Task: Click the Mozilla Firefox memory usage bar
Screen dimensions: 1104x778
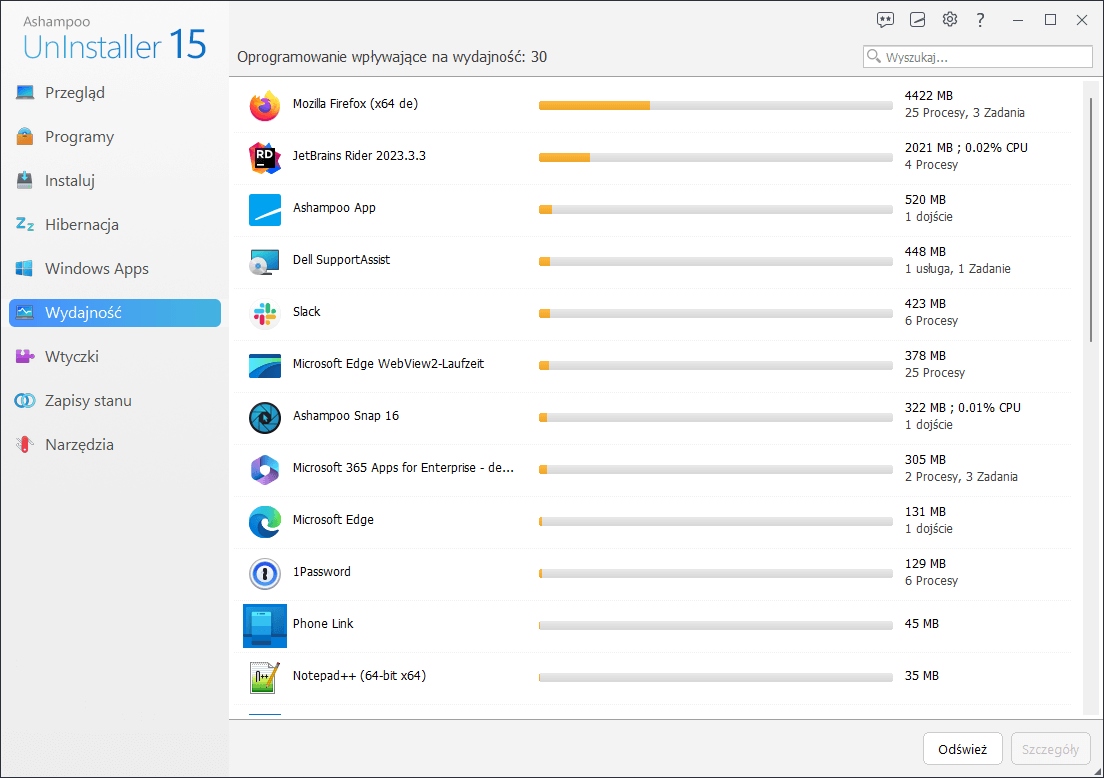Action: [715, 105]
